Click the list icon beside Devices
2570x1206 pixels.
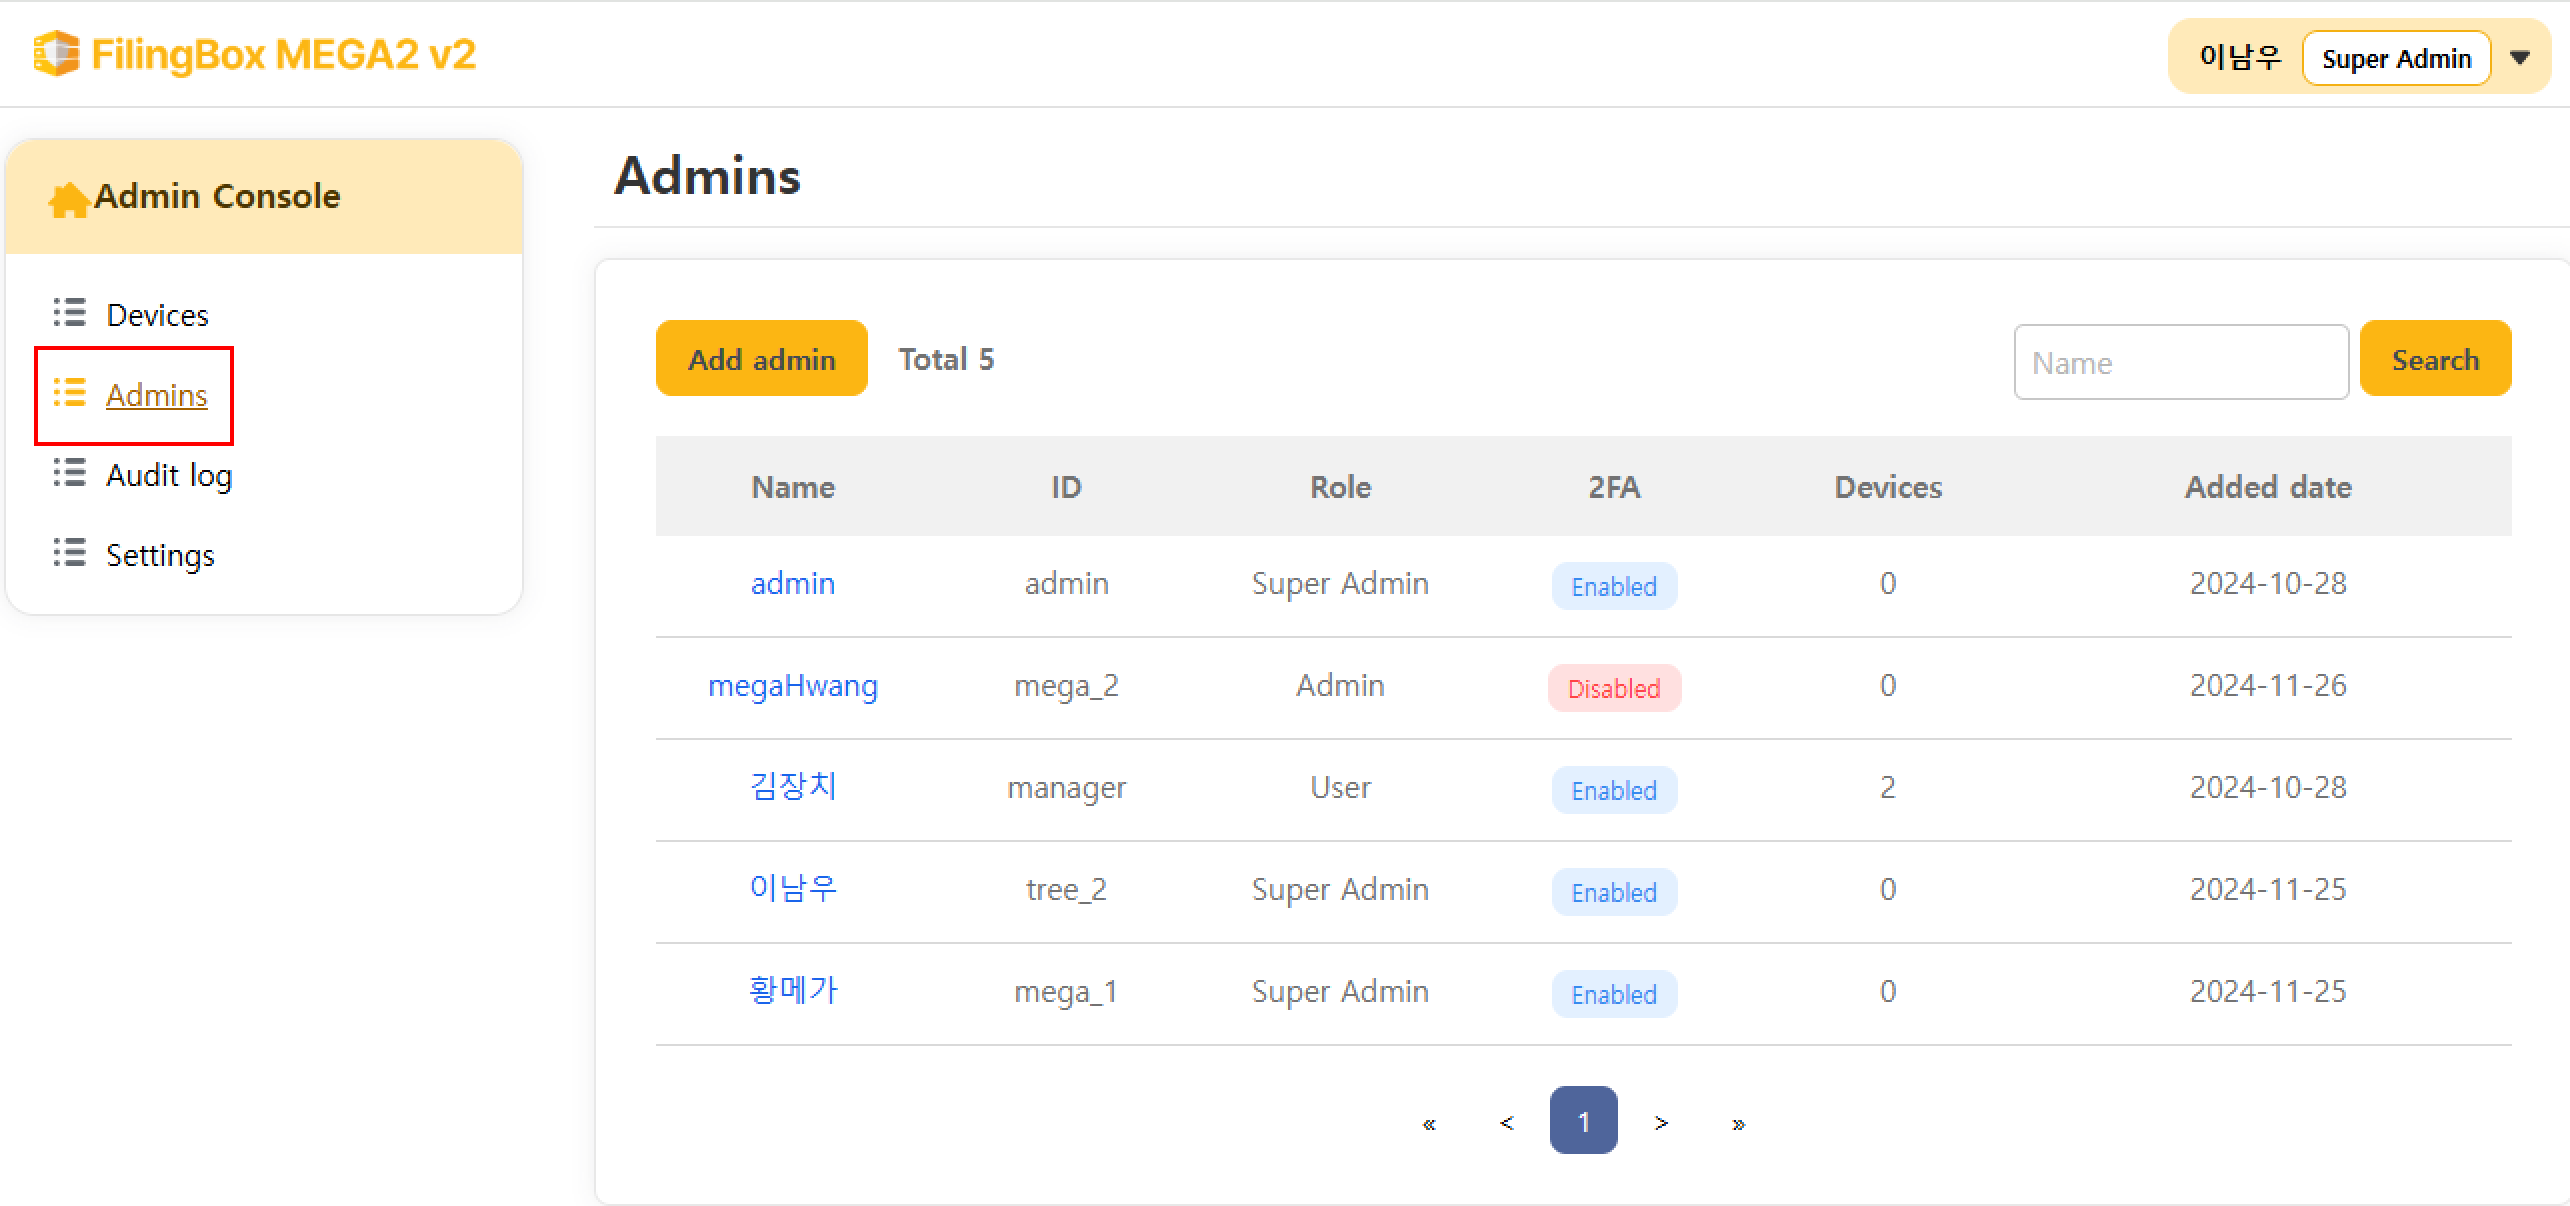[x=70, y=313]
